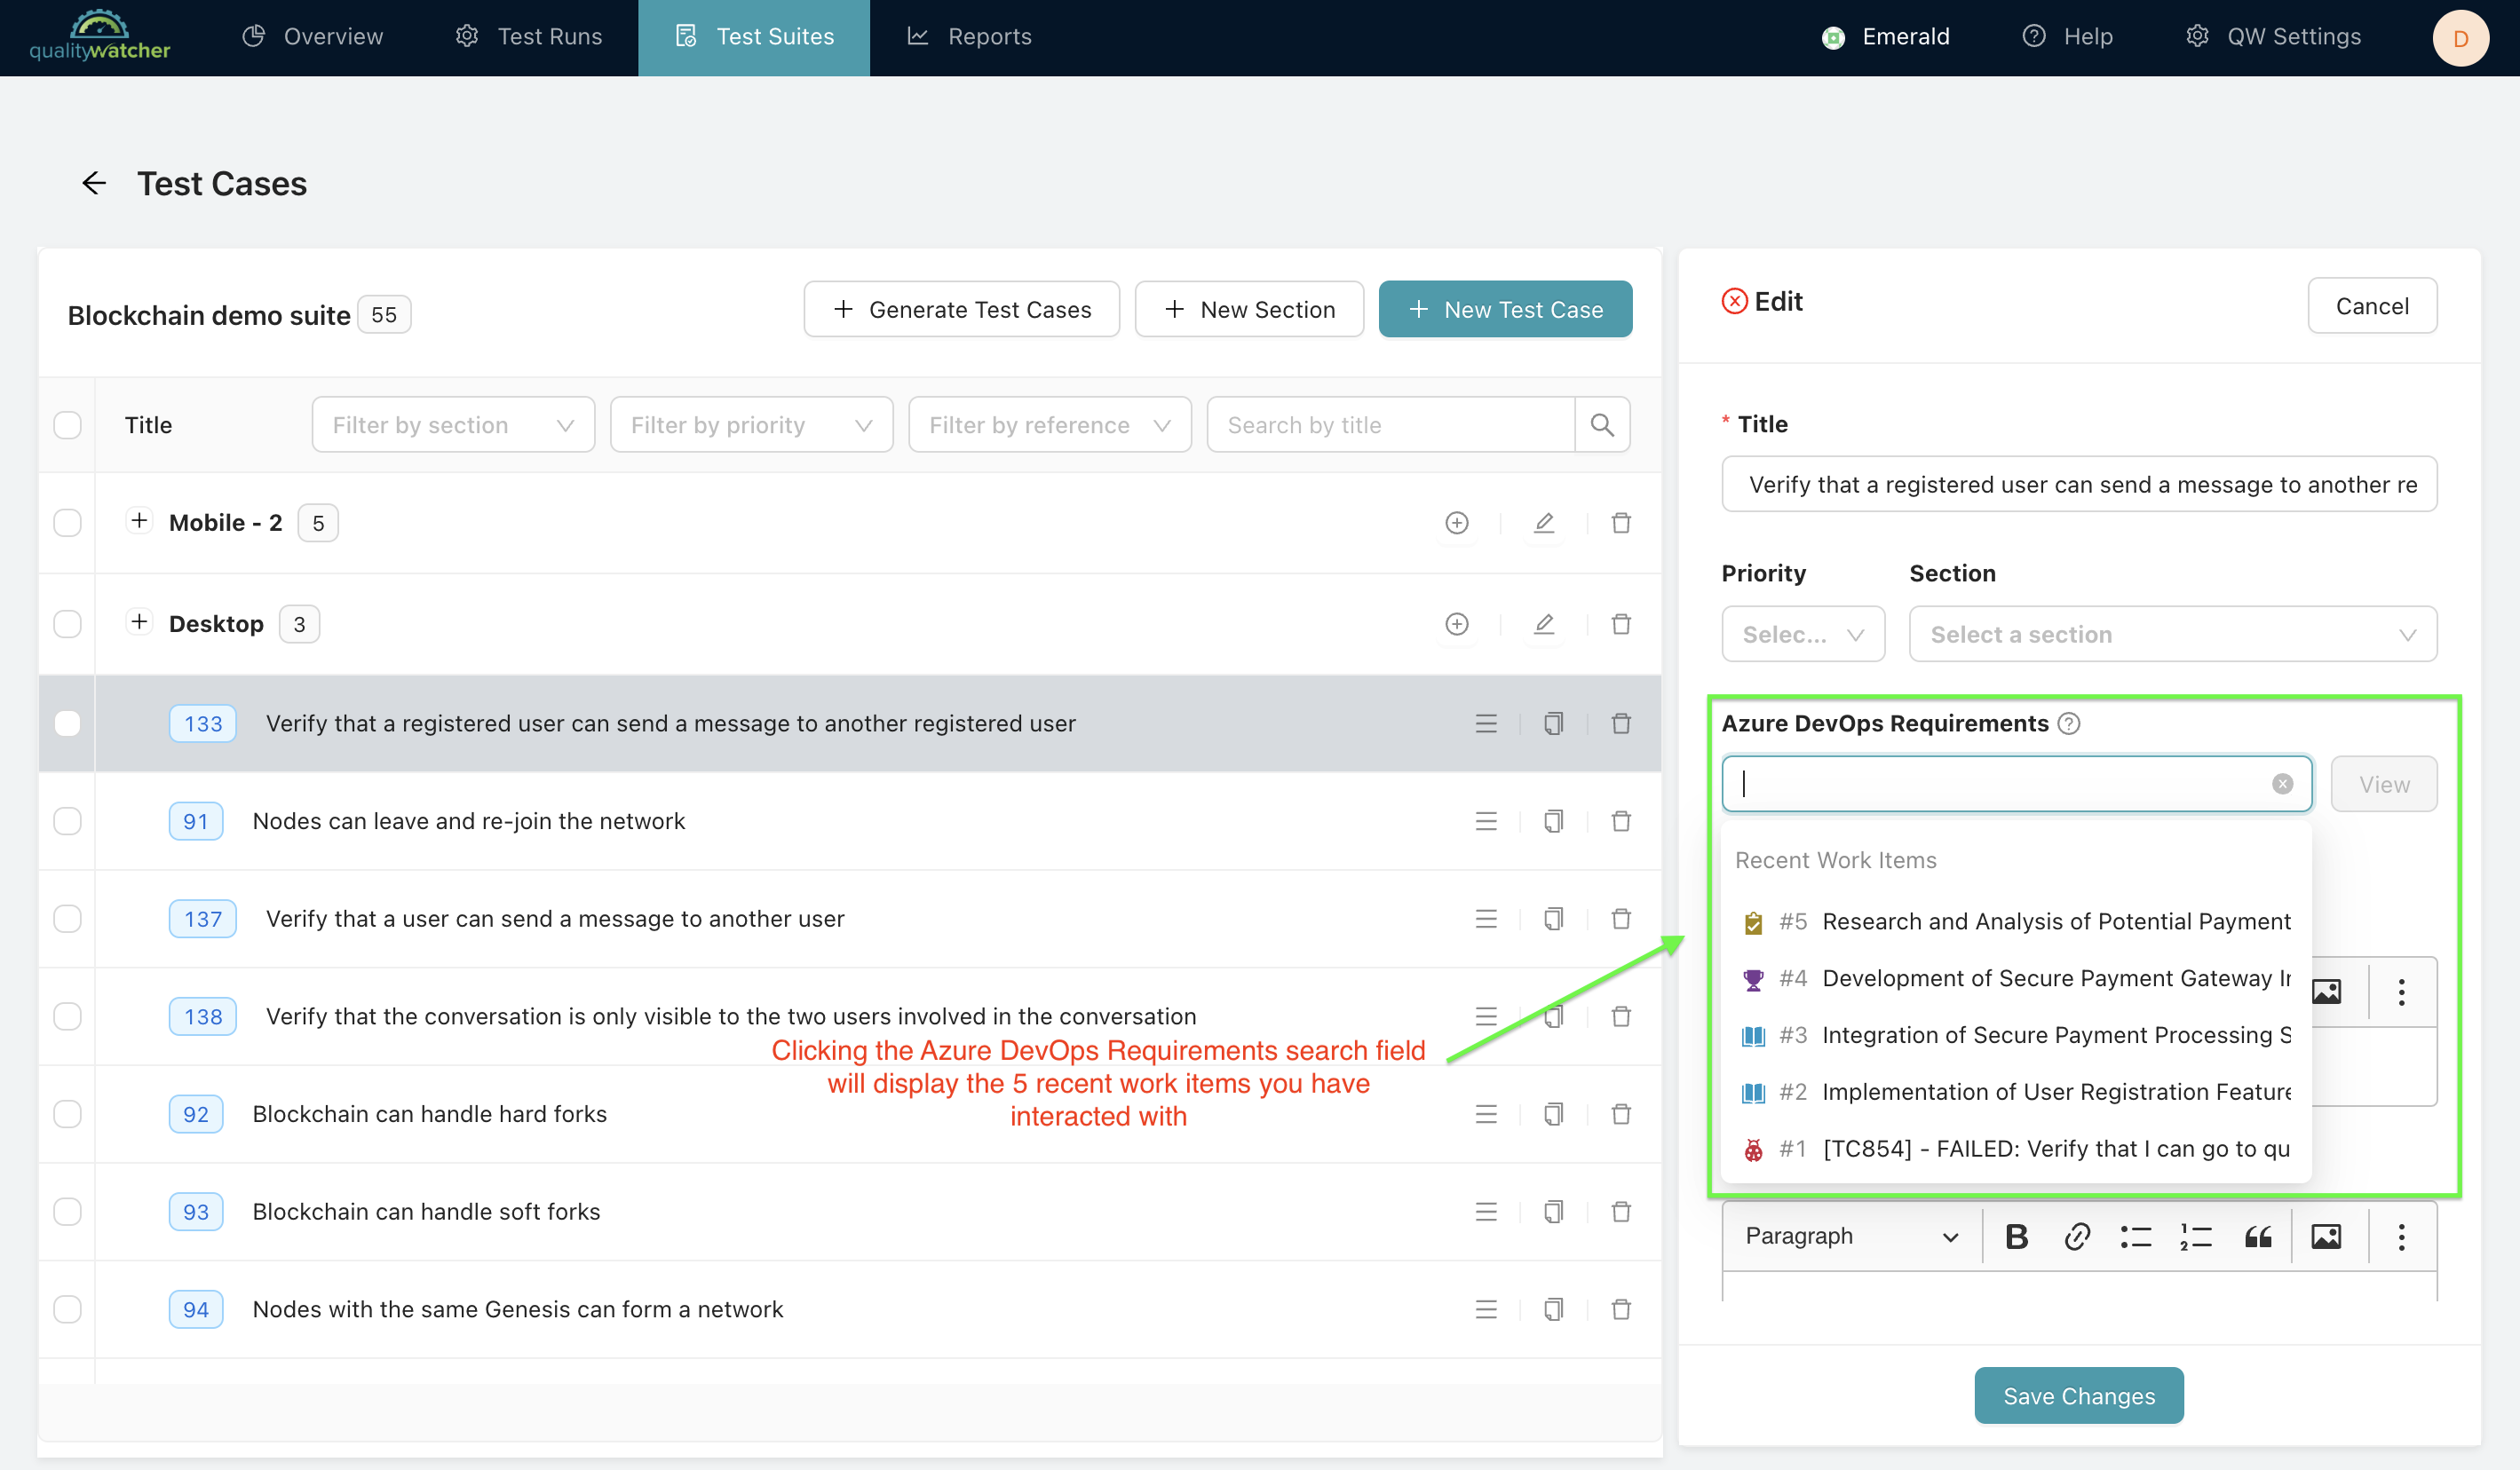Select recent work item #5 Research and Analysis
2520x1470 pixels.
click(x=2015, y=921)
